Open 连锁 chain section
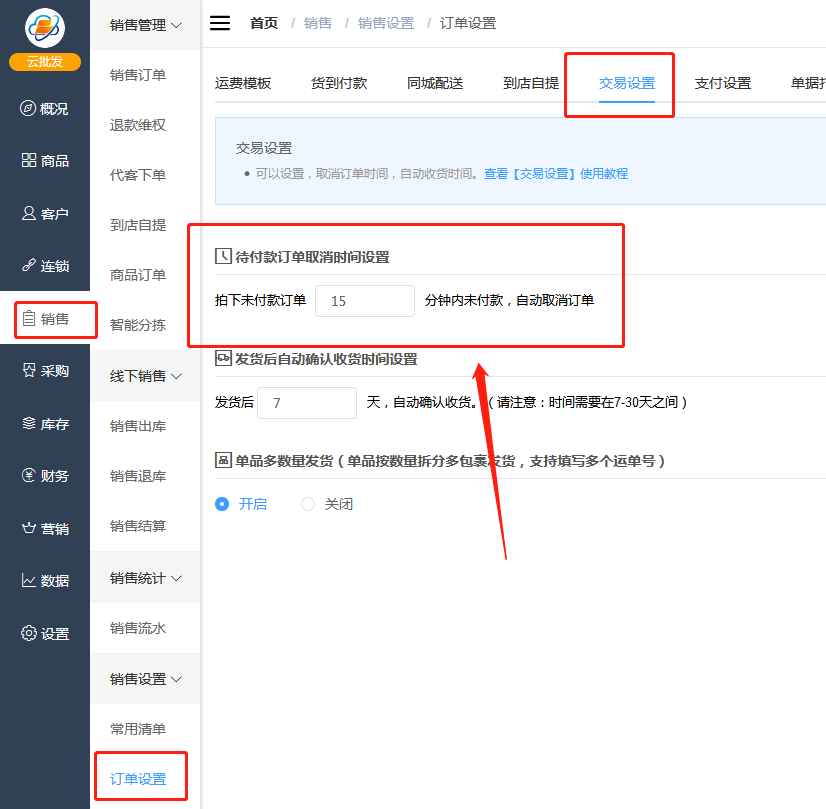This screenshot has width=826, height=809. point(45,265)
